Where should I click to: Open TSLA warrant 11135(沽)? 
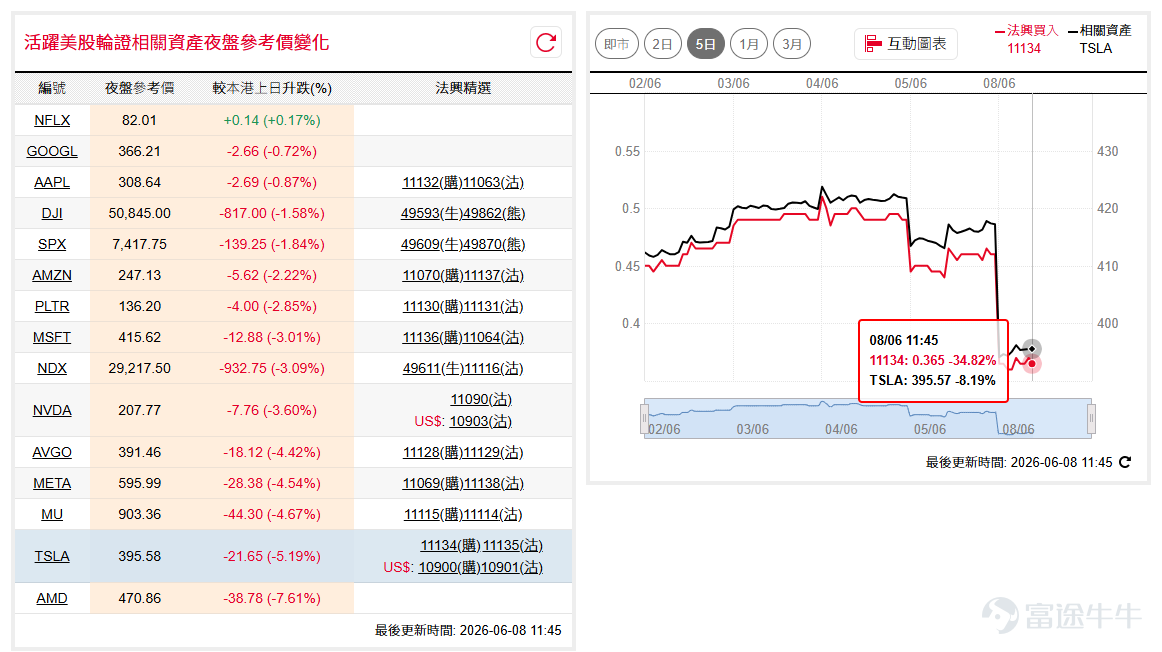(513, 546)
